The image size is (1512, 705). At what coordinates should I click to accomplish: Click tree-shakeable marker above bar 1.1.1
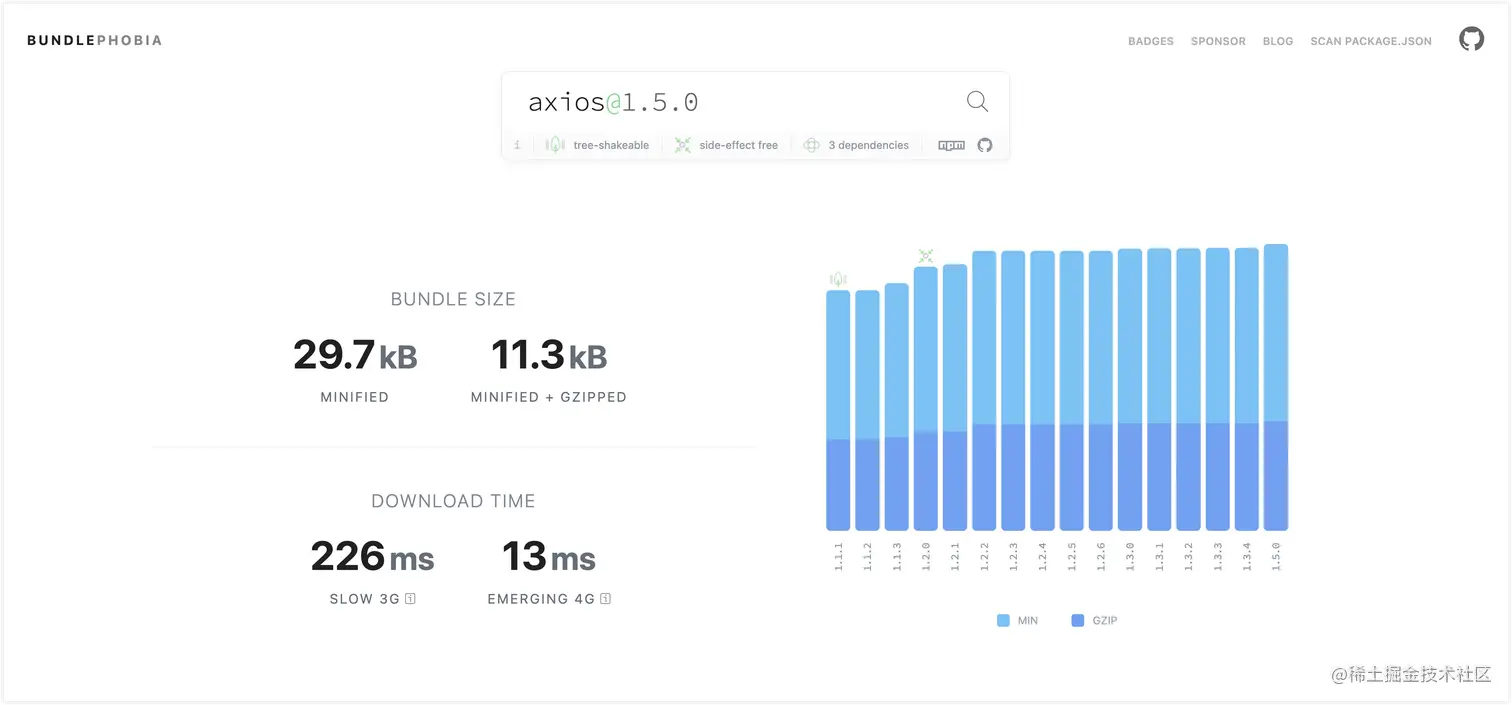[838, 279]
